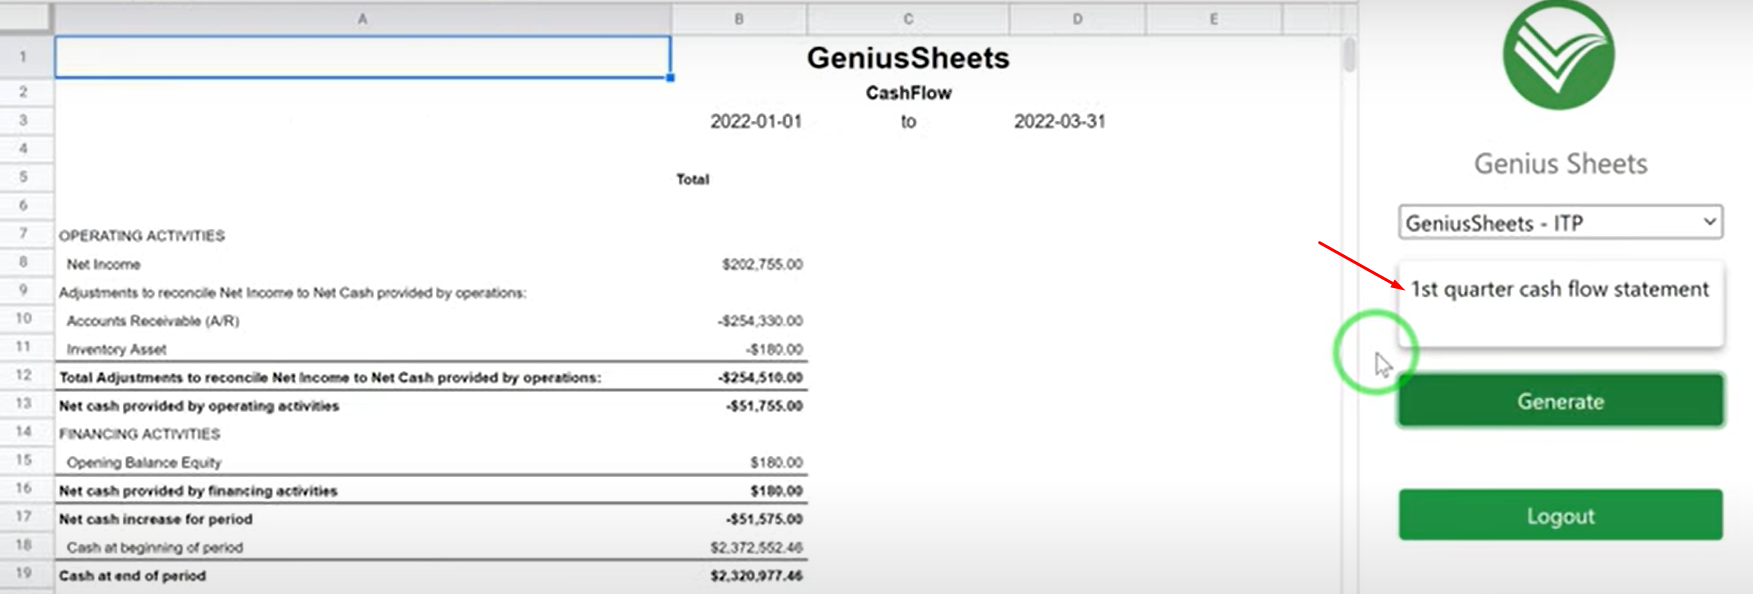Viewport: 1753px width, 594px height.
Task: Click the -$51,755.00 operating activities value
Action: click(x=765, y=405)
